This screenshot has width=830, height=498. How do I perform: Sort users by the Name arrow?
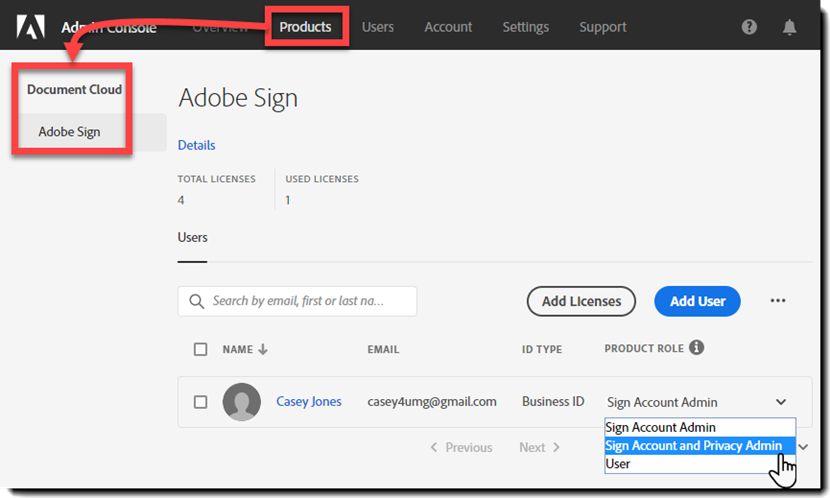pos(263,349)
